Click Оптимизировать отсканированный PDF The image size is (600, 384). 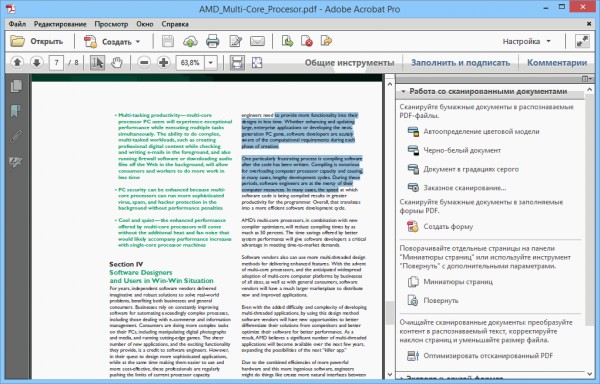click(x=488, y=356)
